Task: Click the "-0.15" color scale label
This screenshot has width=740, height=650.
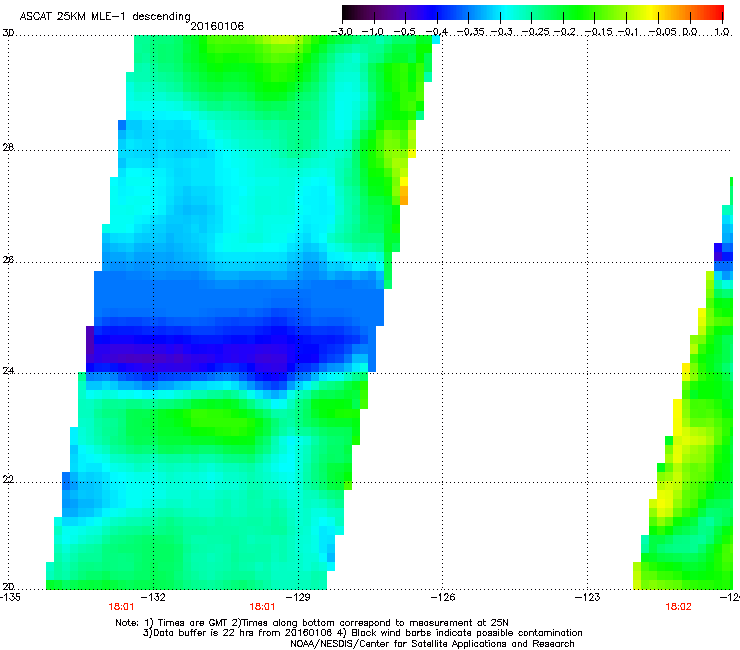Action: click(x=598, y=32)
